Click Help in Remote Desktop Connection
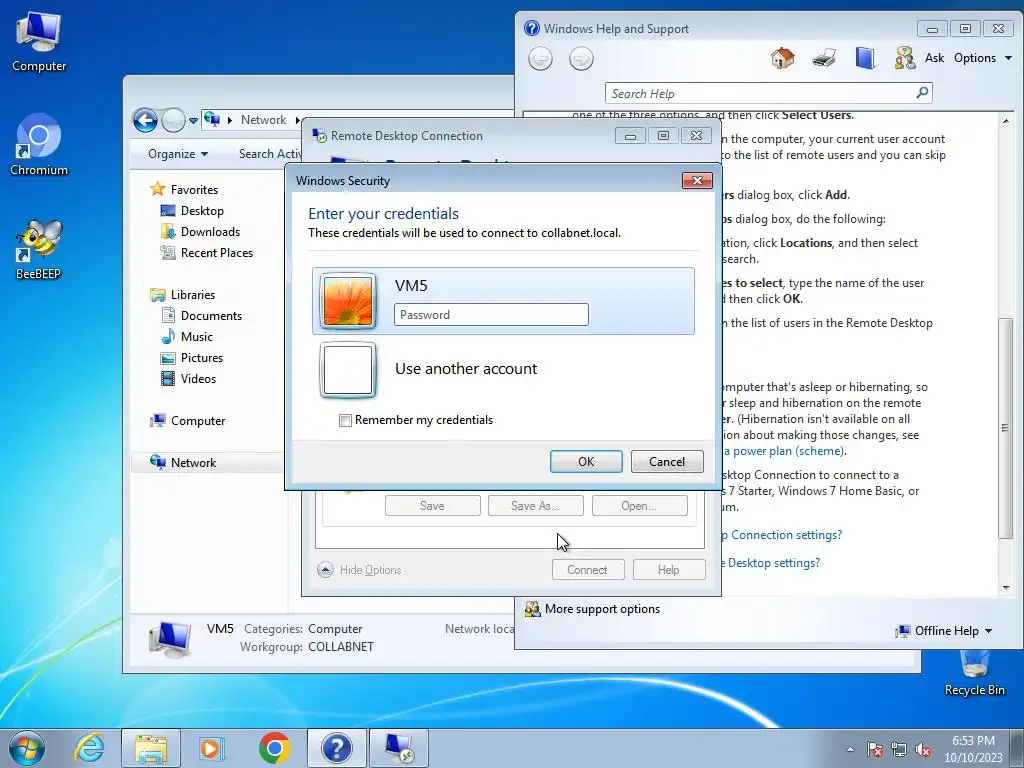Viewport: 1024px width, 768px height. pyautogui.click(x=669, y=570)
